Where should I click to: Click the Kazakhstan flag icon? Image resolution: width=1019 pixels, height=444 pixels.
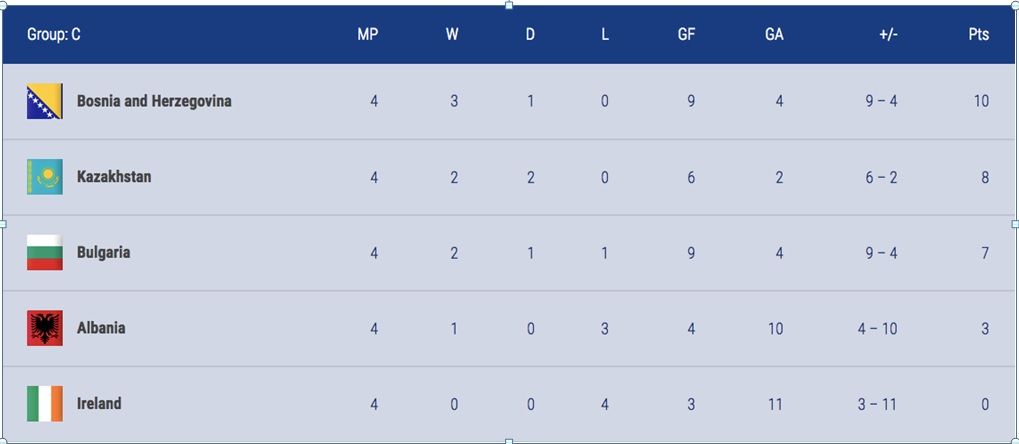(45, 177)
